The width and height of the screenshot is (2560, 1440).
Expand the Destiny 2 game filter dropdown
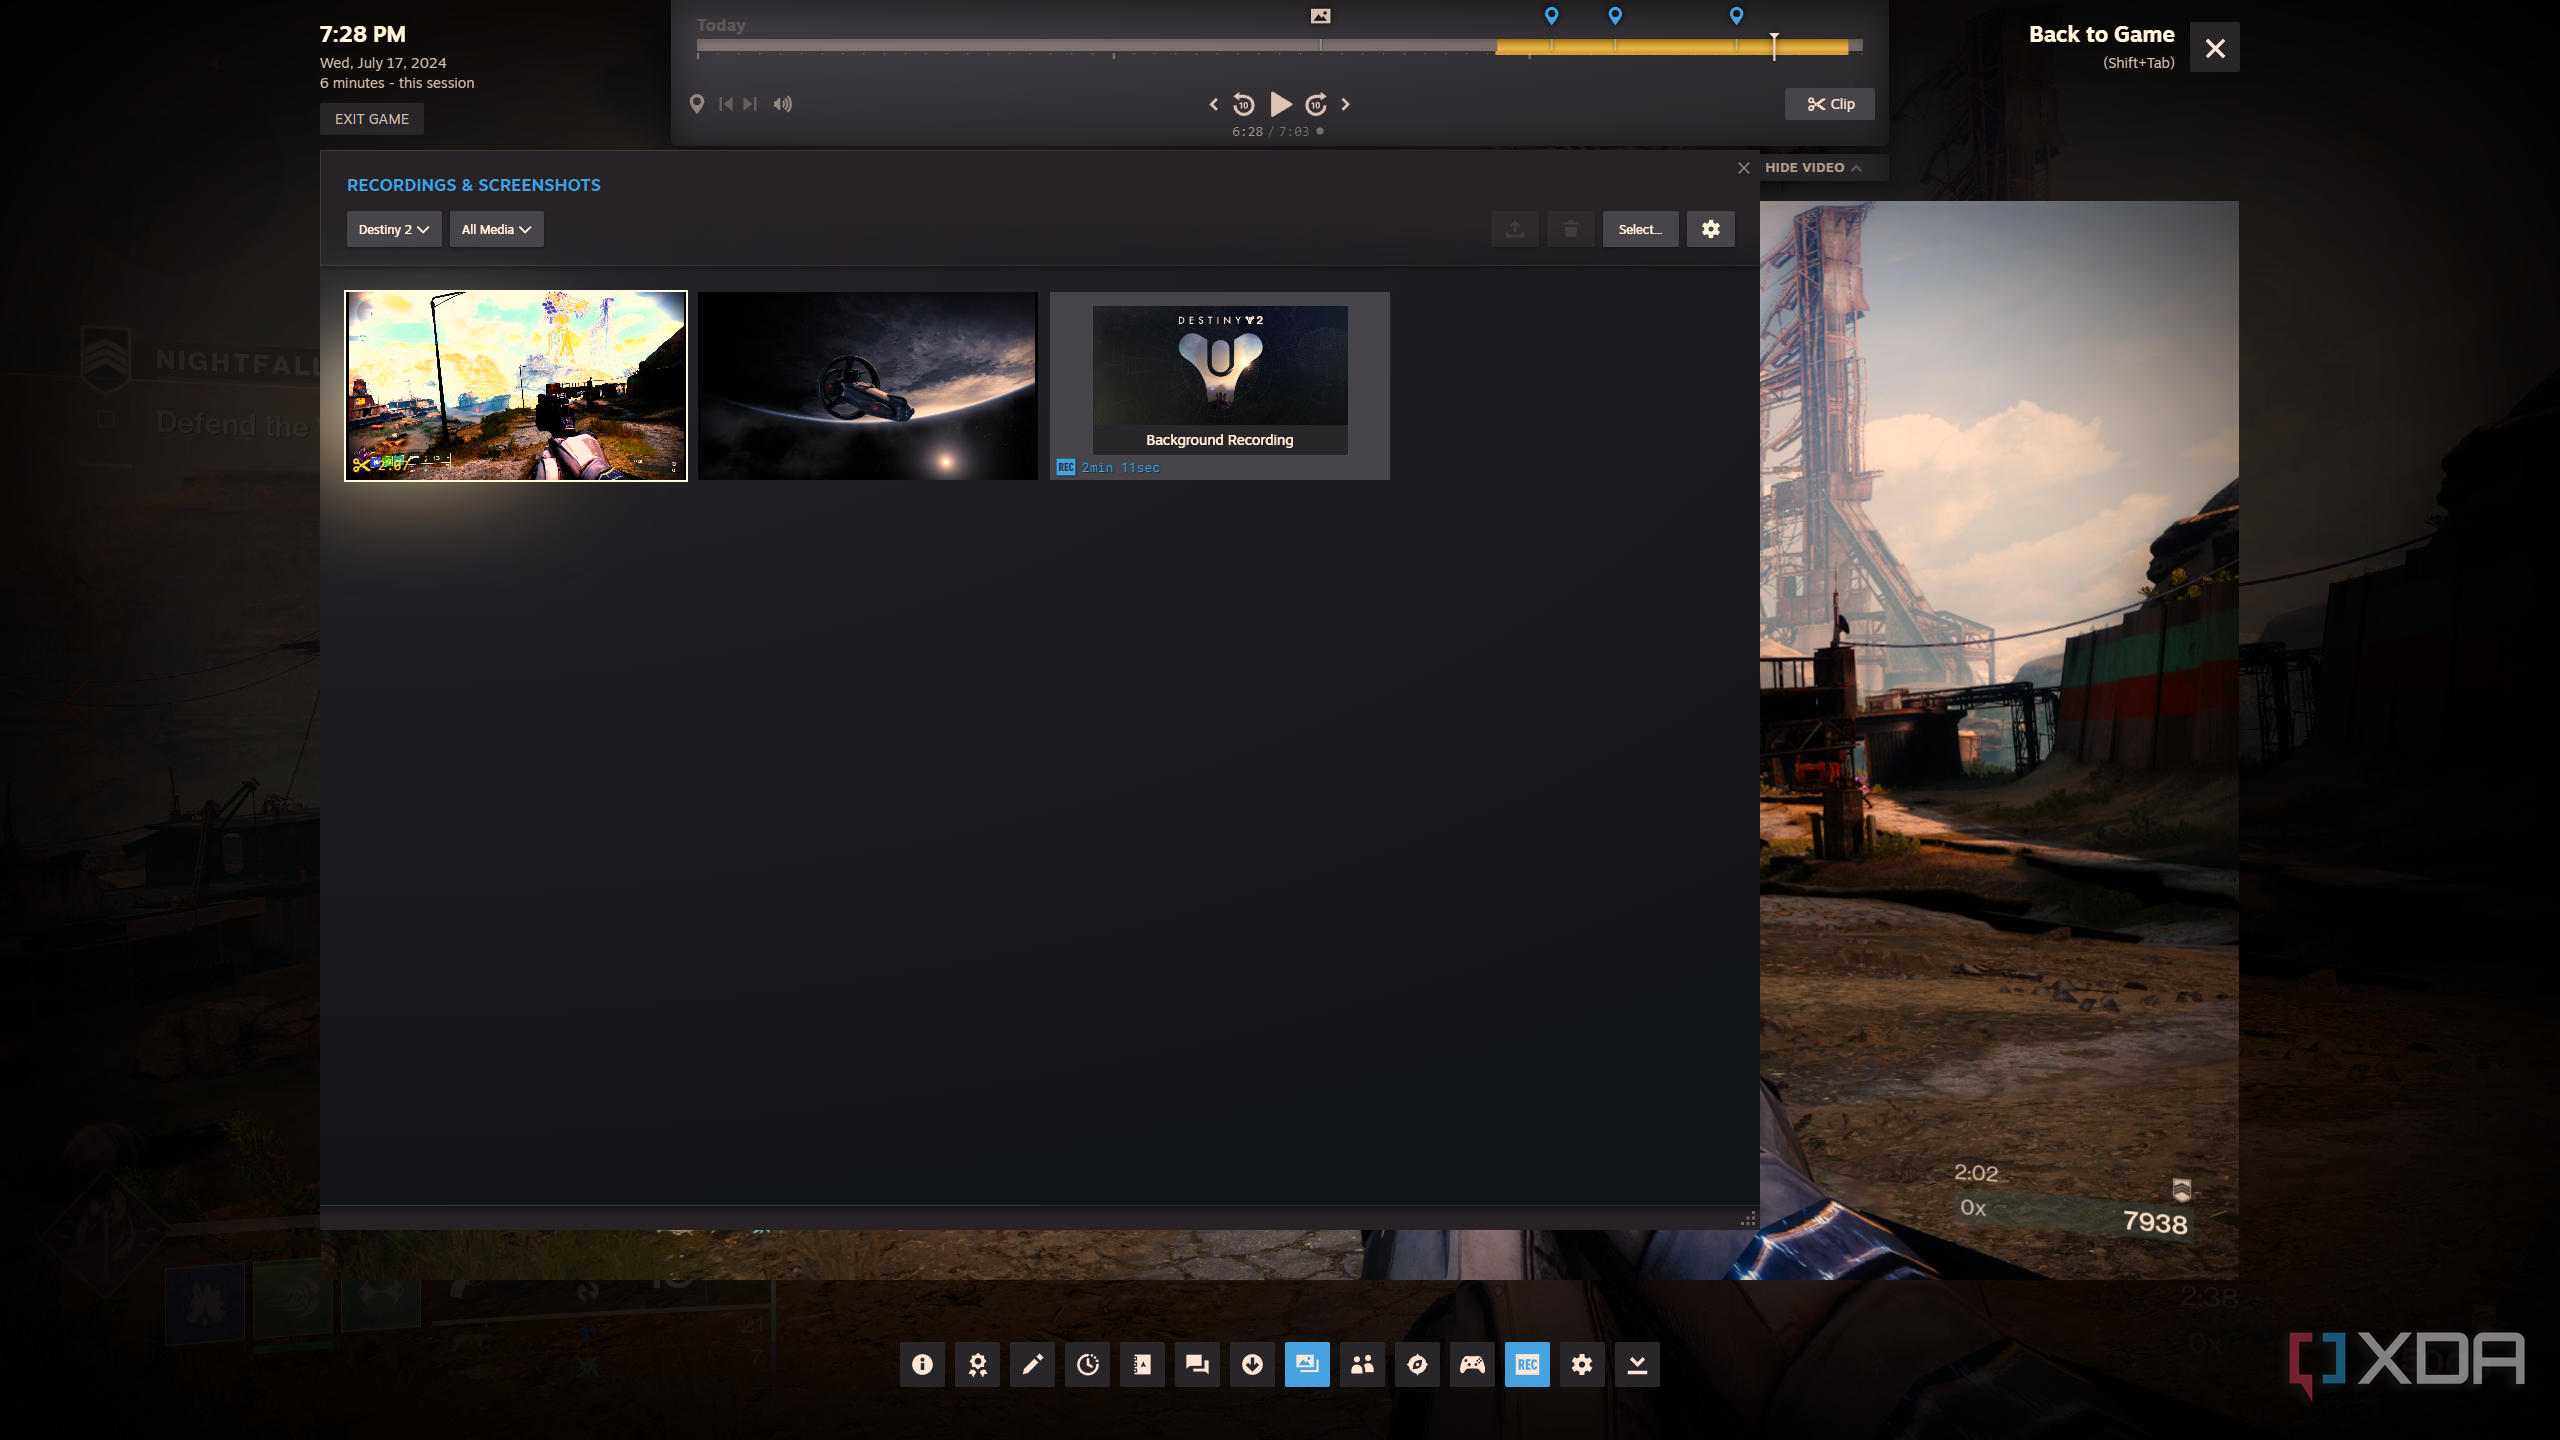394,229
